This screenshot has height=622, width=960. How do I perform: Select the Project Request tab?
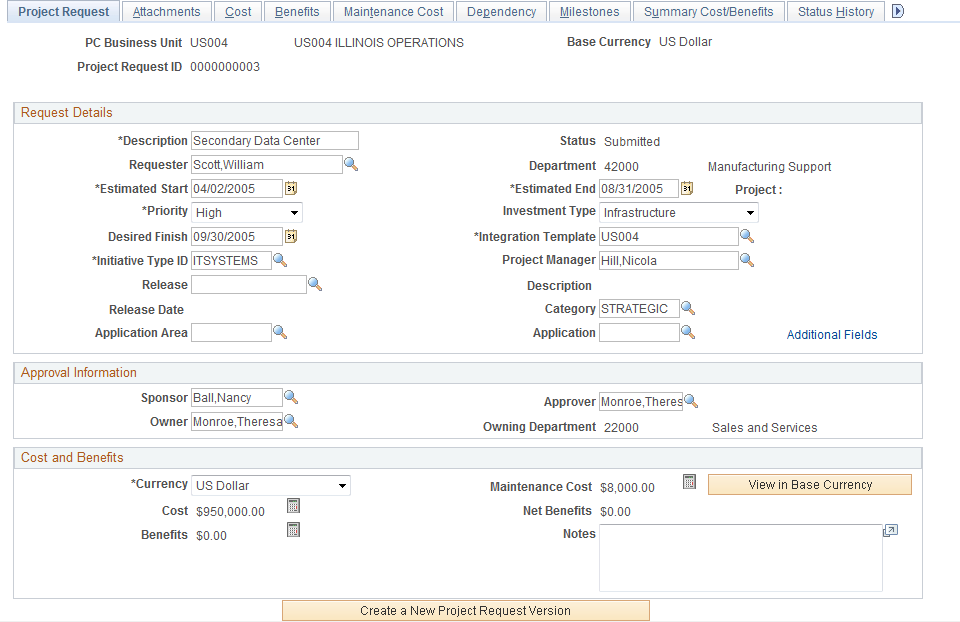[x=64, y=12]
